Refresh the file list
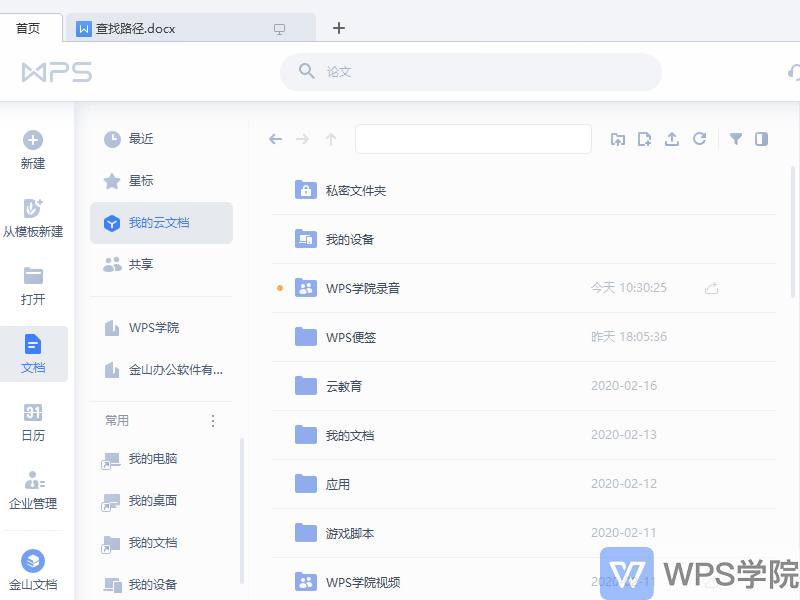 tap(699, 139)
